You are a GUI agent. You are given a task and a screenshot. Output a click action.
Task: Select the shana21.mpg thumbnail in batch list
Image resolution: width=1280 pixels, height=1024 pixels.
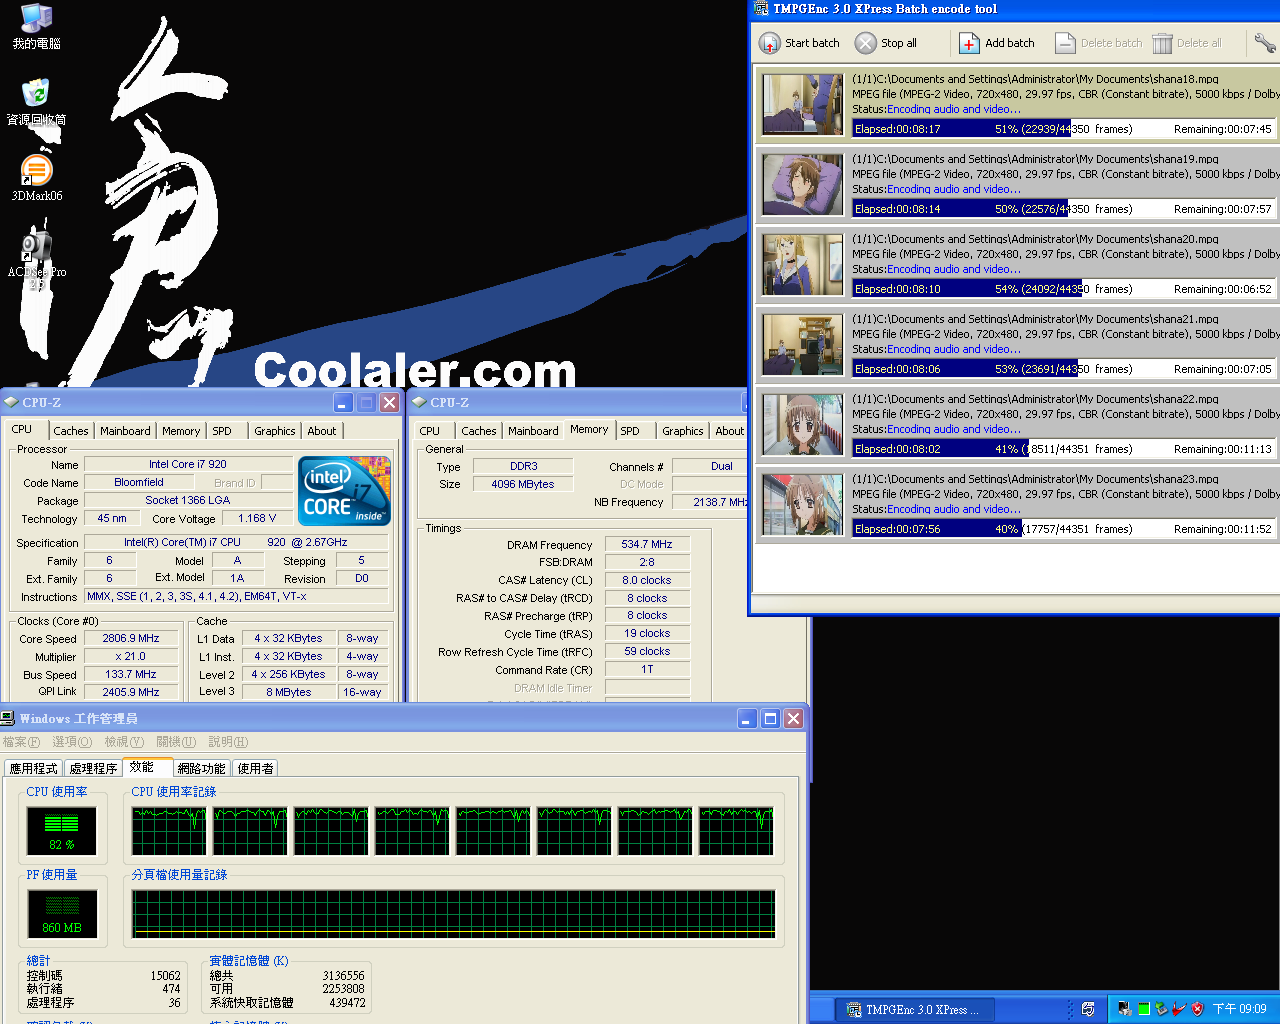[x=803, y=344]
